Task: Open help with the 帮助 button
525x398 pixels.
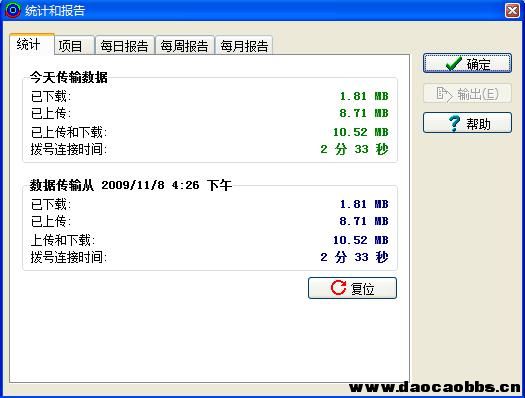Action: 467,123
